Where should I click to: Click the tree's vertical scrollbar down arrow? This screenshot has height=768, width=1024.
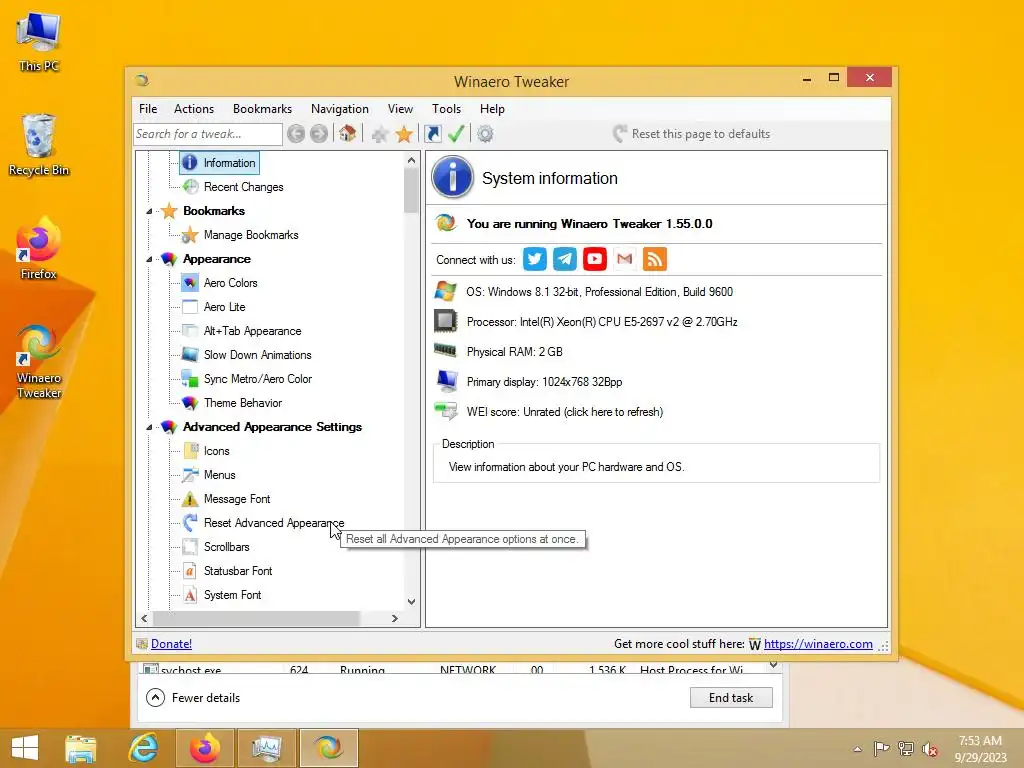[411, 601]
